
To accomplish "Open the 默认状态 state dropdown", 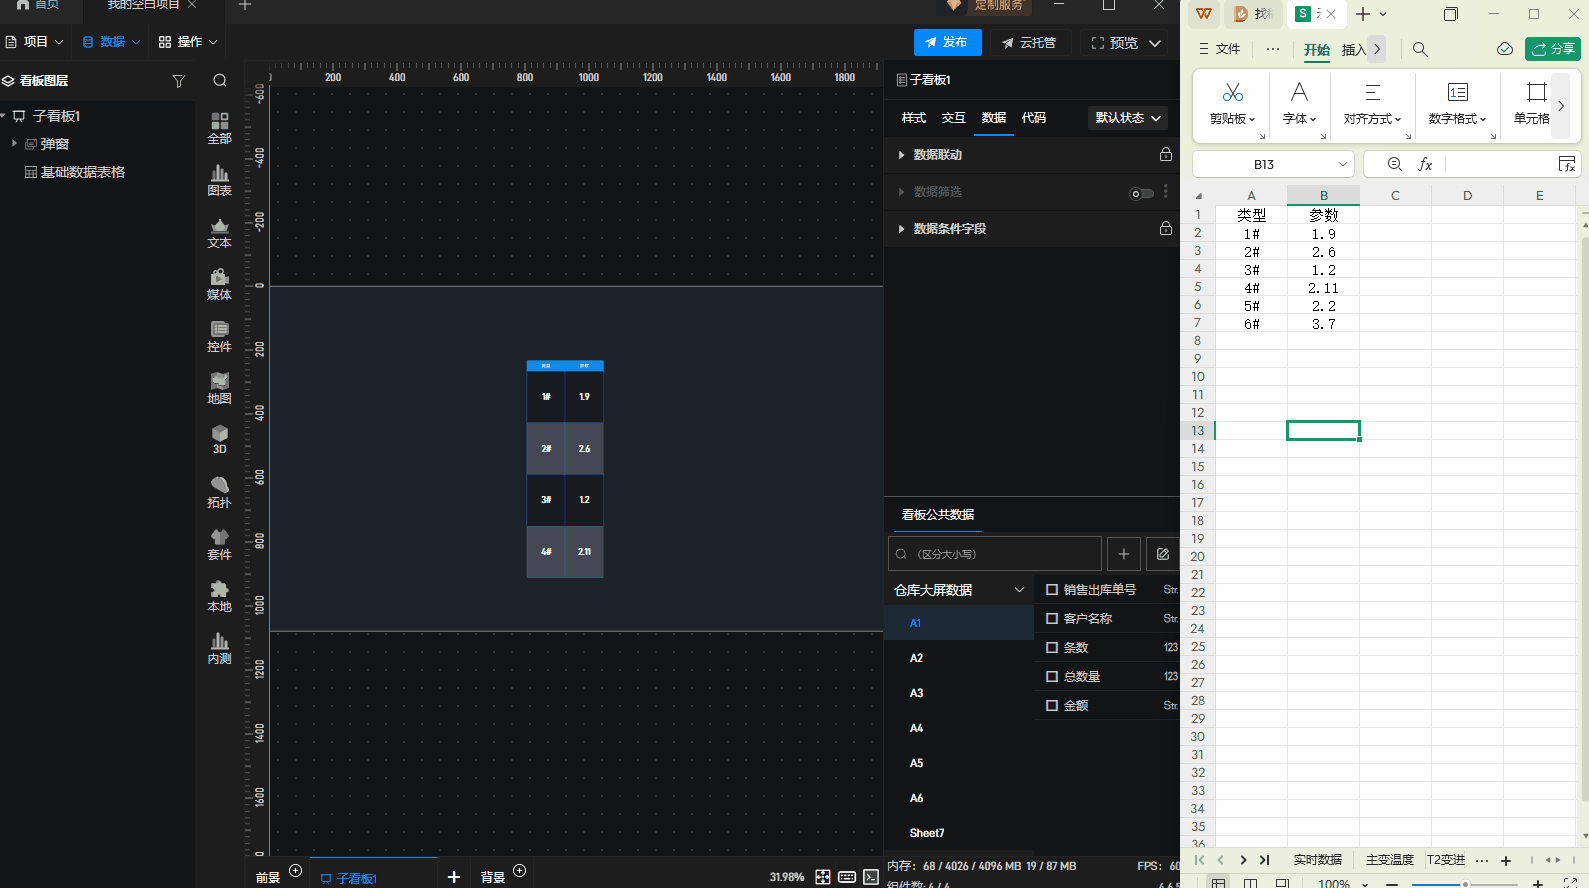I will coord(1127,118).
